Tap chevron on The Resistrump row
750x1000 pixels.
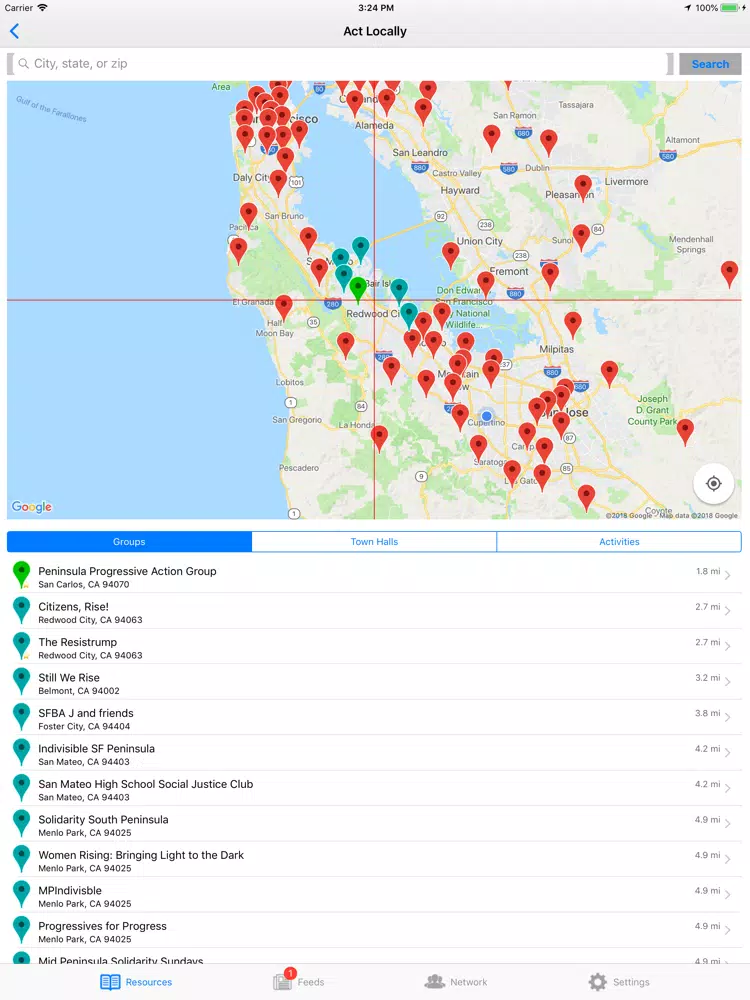[728, 647]
